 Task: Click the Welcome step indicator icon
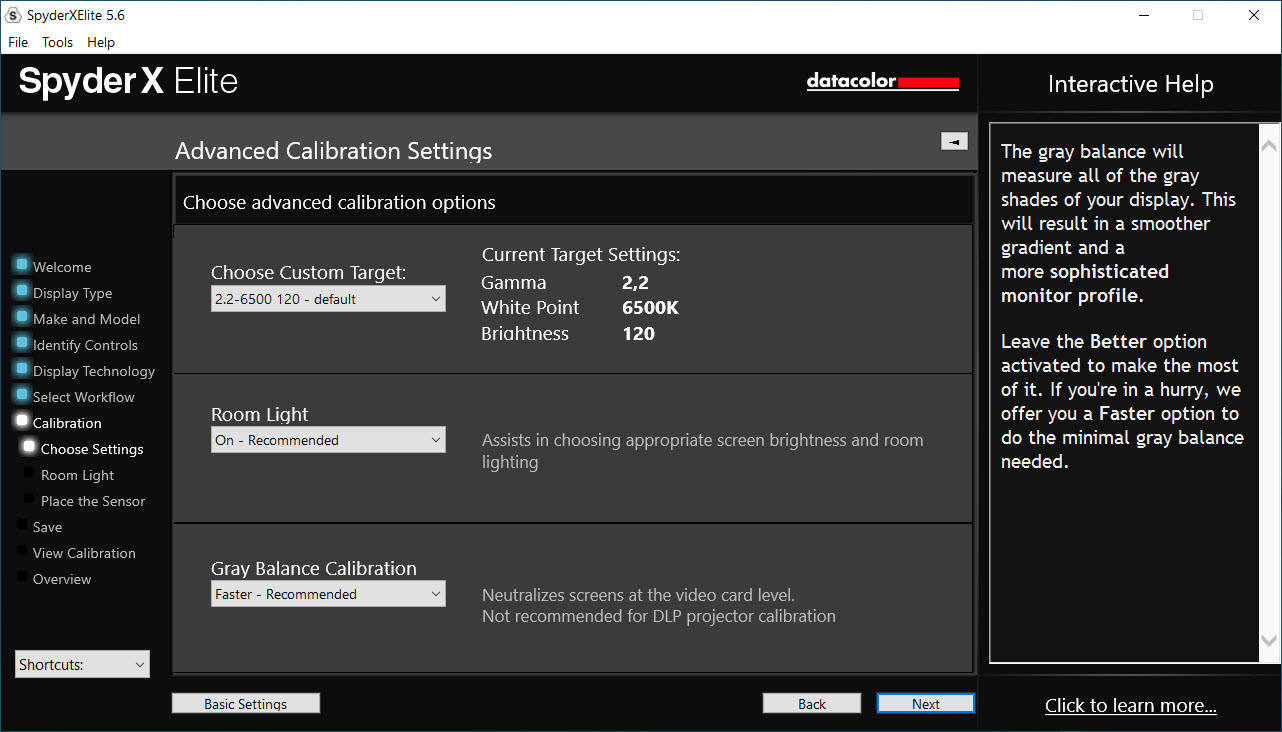pyautogui.click(x=21, y=265)
